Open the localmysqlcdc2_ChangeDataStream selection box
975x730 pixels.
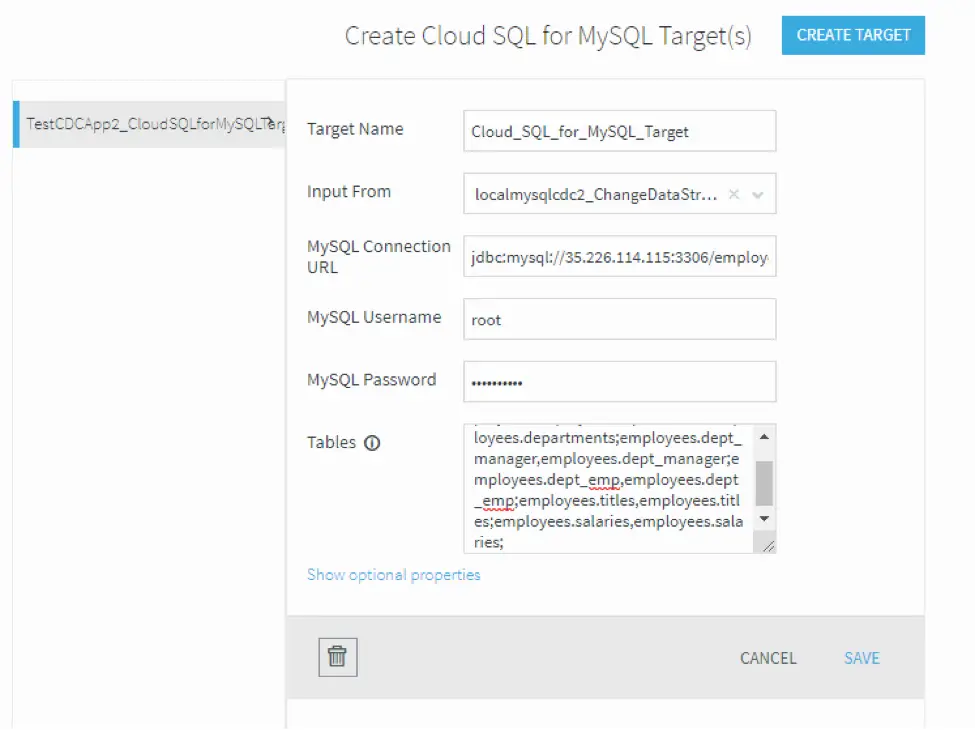[595, 195]
